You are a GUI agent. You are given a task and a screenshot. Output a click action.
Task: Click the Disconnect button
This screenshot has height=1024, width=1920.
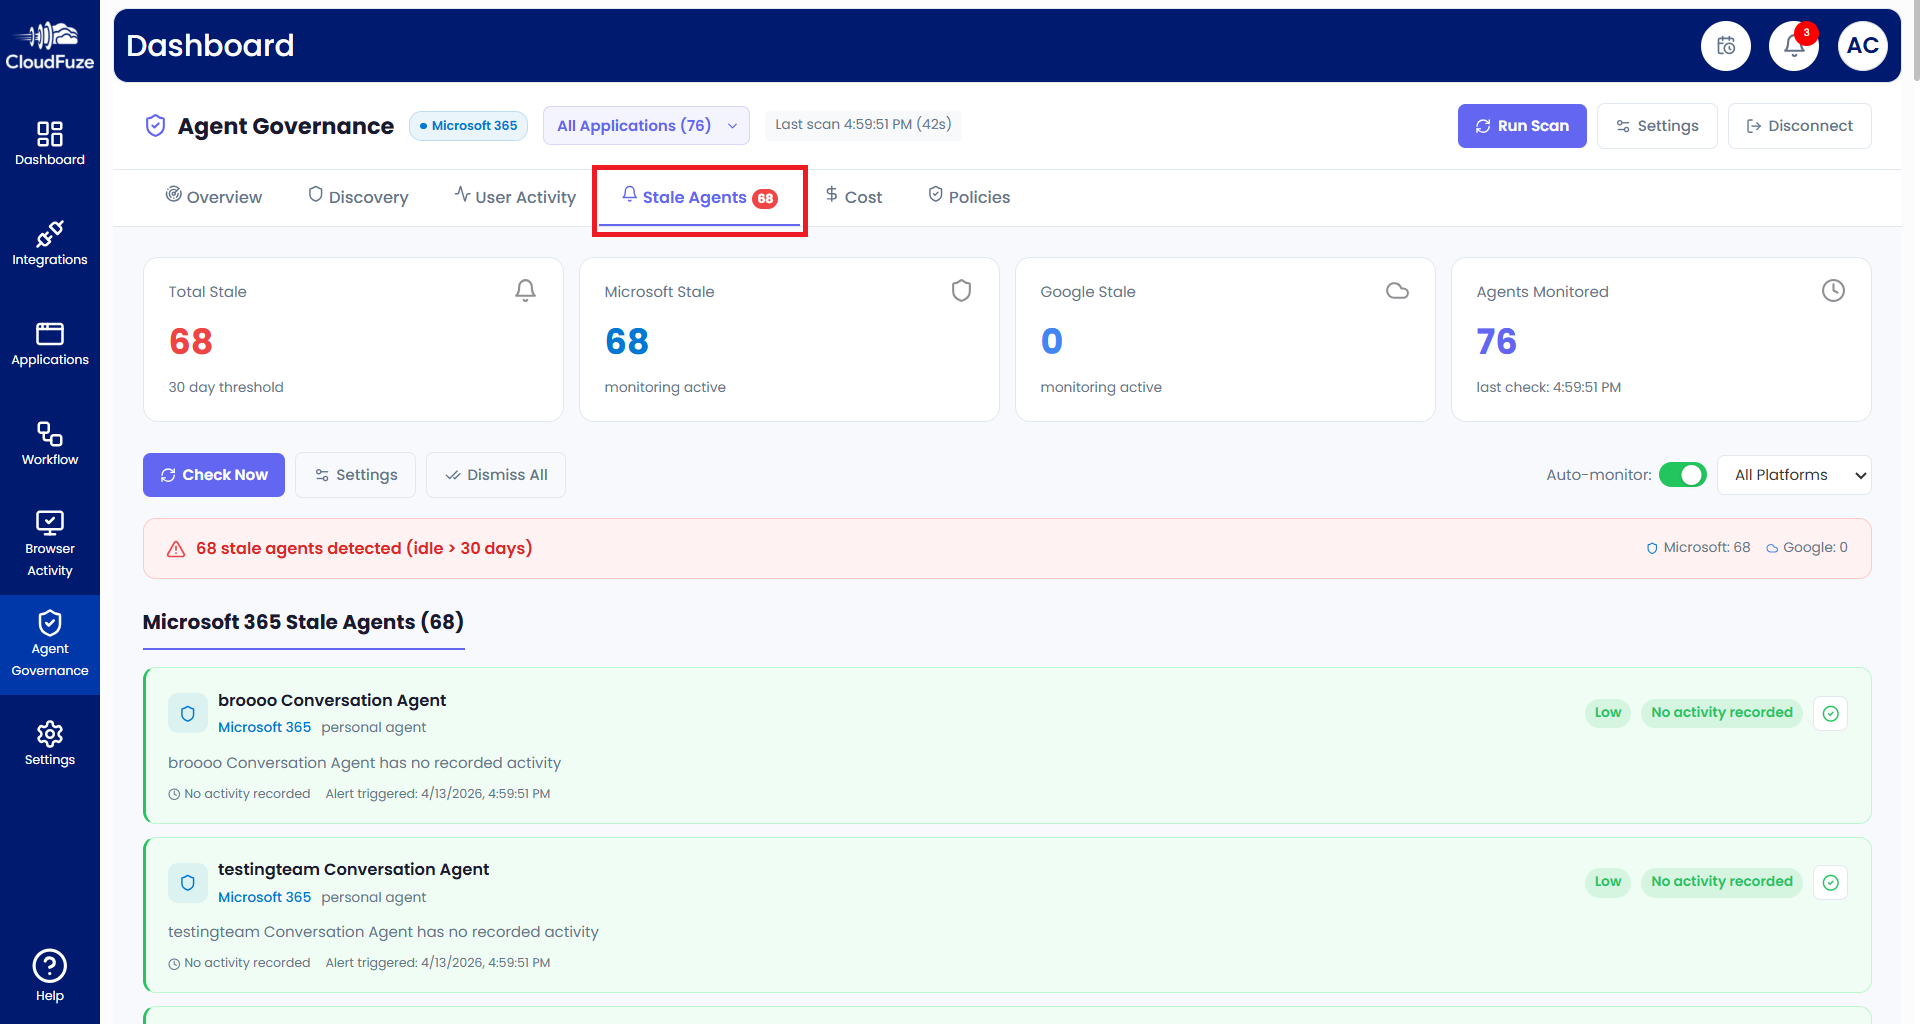pos(1799,126)
